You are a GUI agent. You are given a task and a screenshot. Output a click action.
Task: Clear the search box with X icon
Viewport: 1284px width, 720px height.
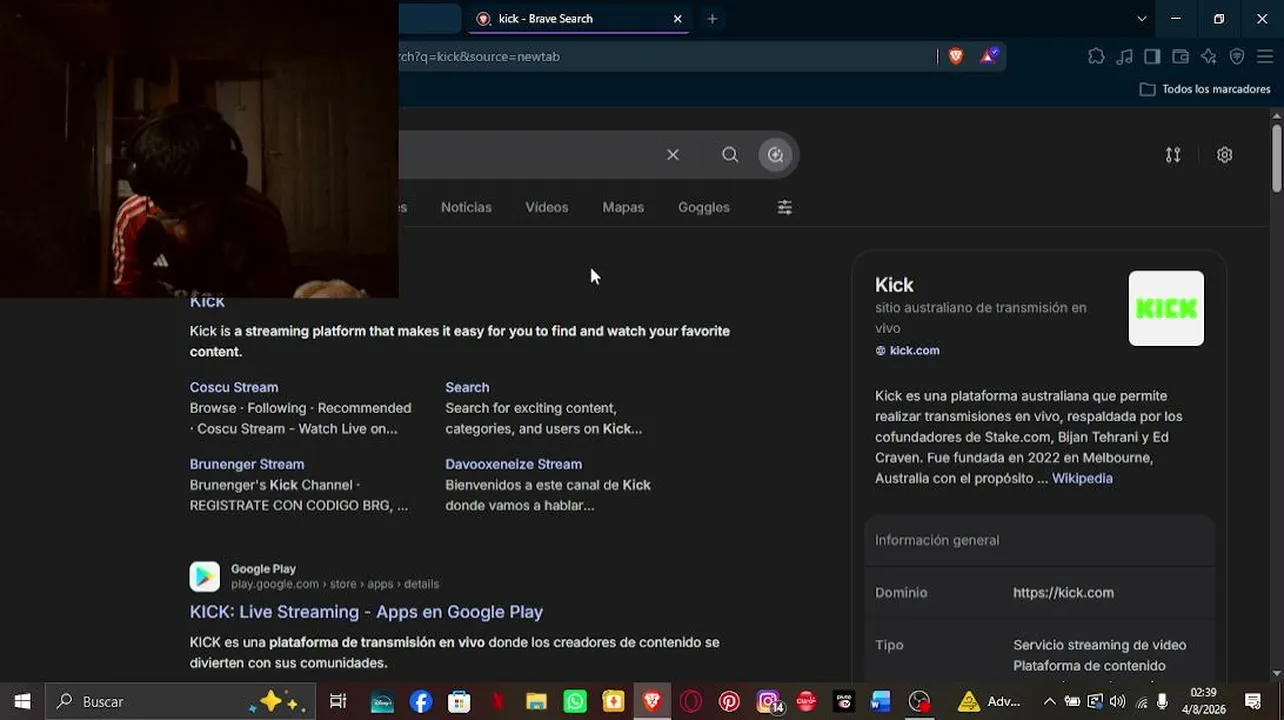tap(673, 155)
